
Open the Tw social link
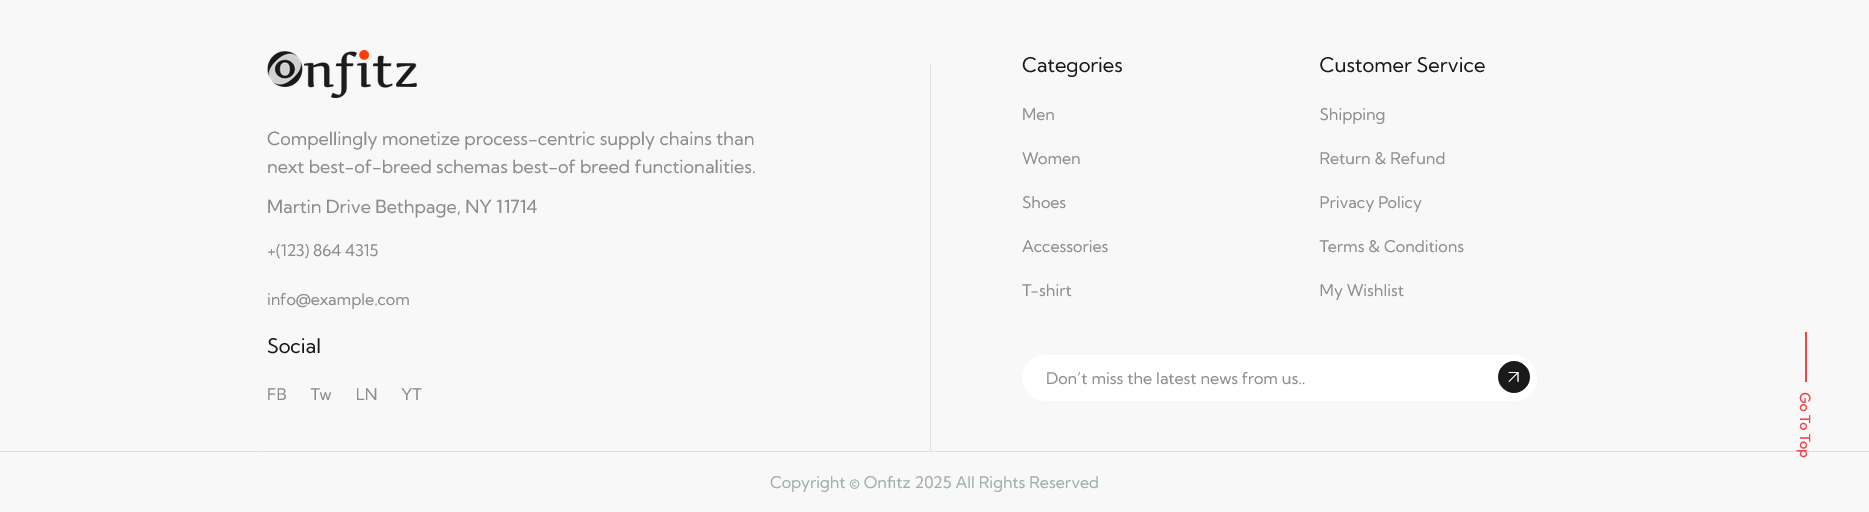coord(321,394)
